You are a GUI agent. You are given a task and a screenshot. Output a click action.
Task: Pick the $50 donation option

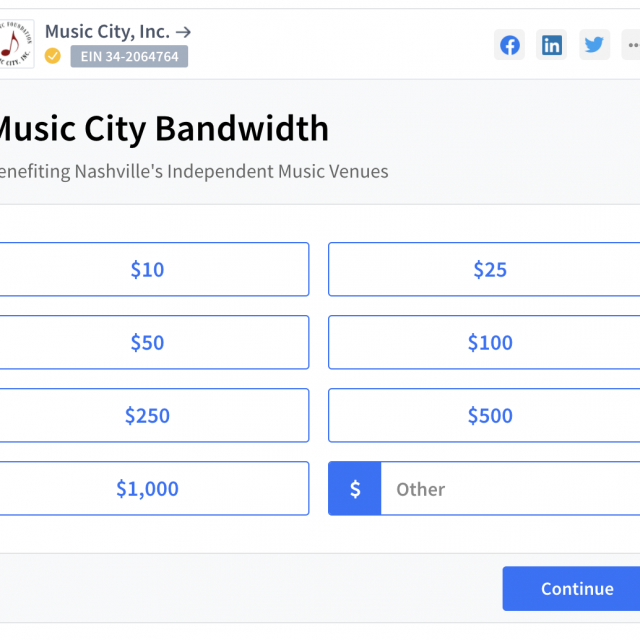click(148, 343)
